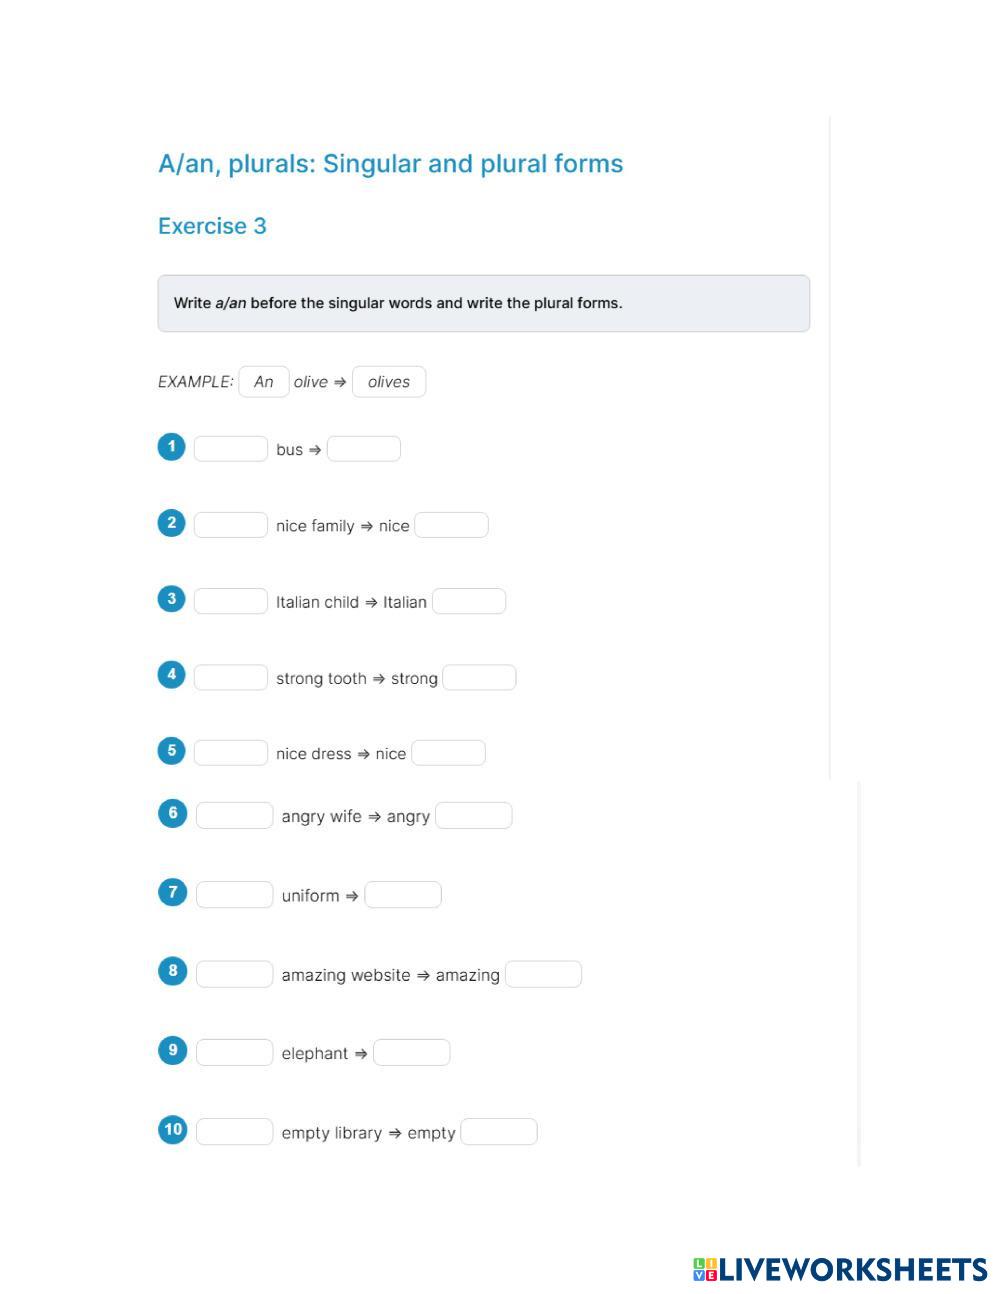This screenshot has height=1294, width=1000.
Task: Click the article field before 'elephant'
Action: tap(235, 1053)
